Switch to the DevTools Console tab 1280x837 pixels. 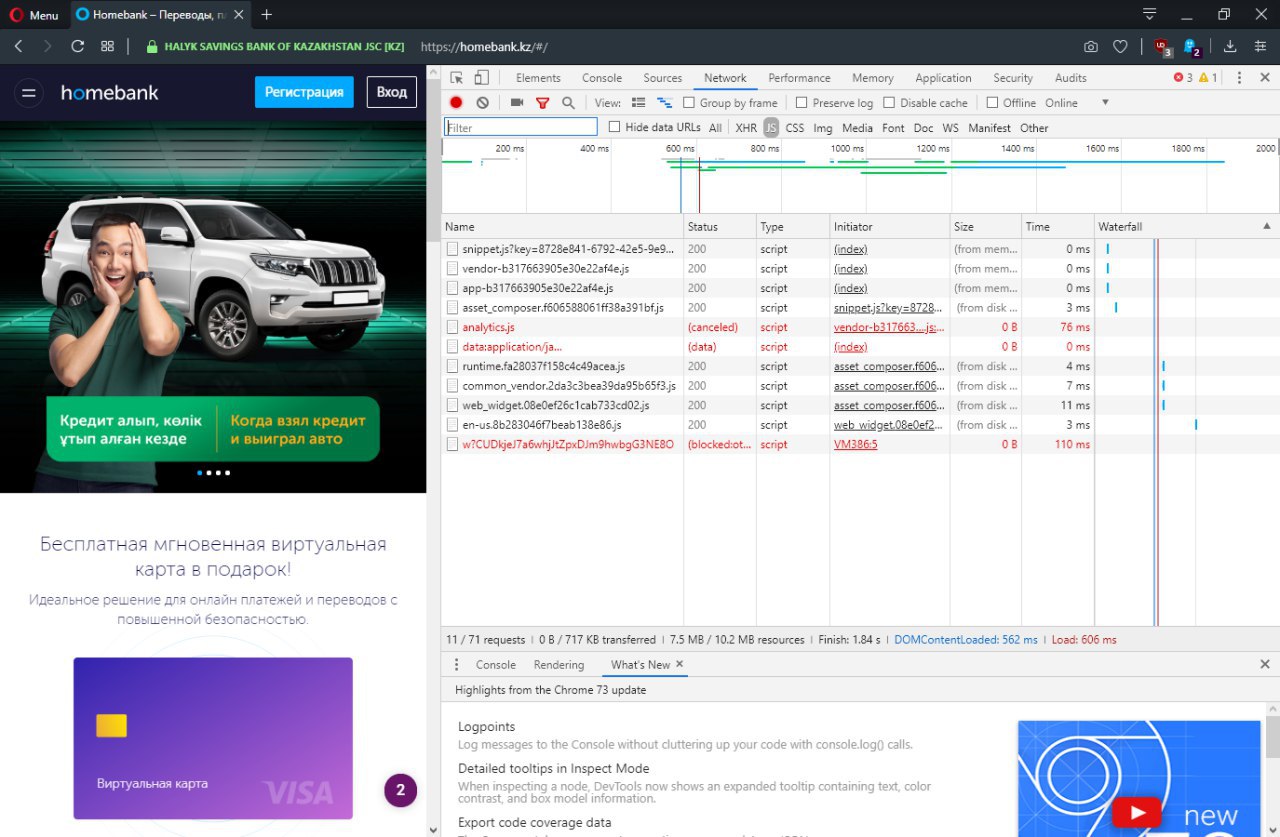(602, 78)
